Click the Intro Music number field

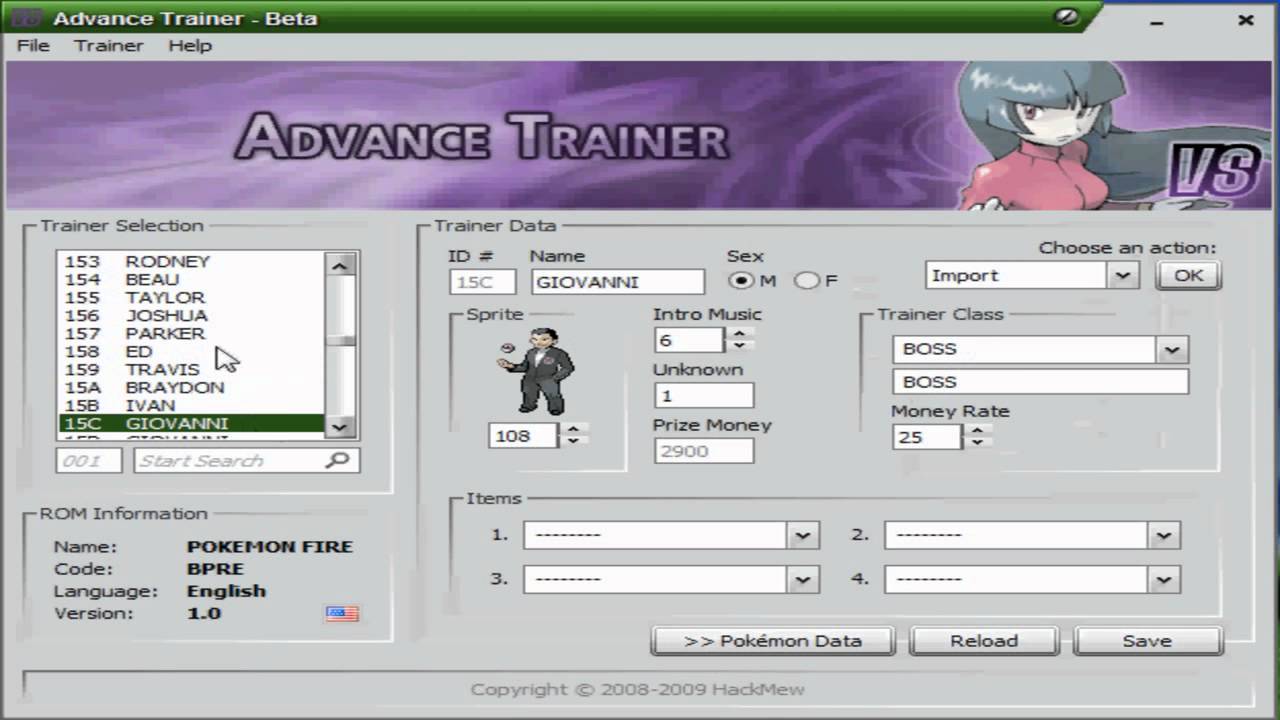click(691, 340)
